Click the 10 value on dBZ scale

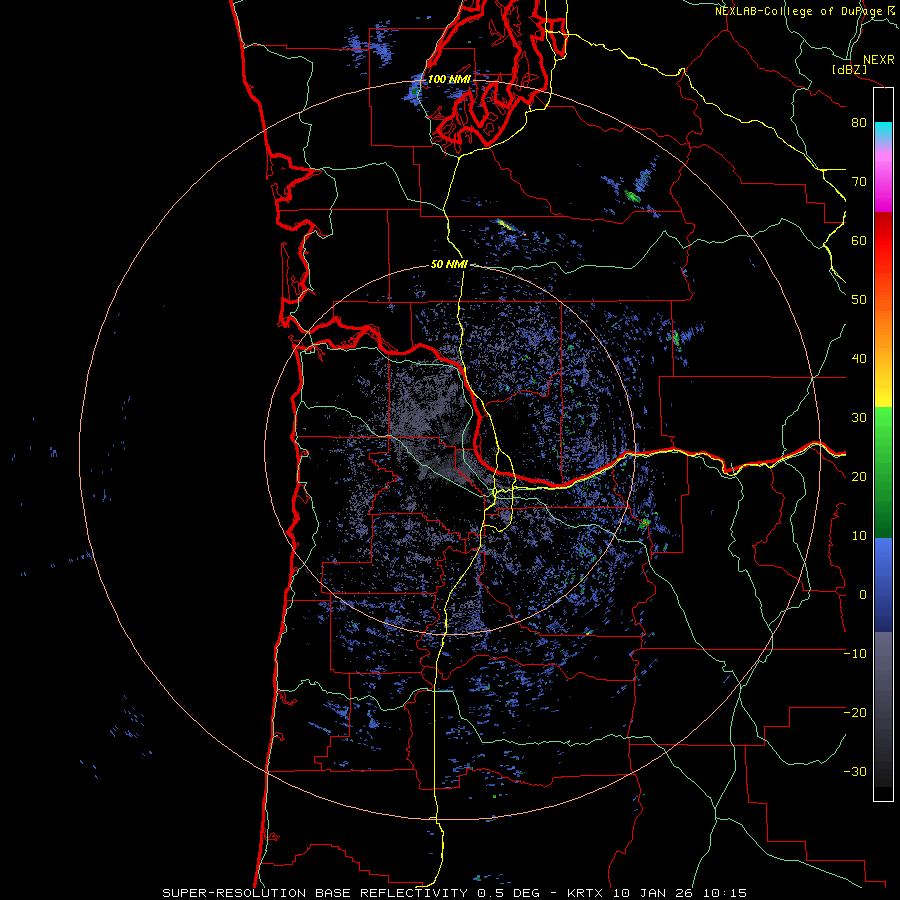pos(859,536)
